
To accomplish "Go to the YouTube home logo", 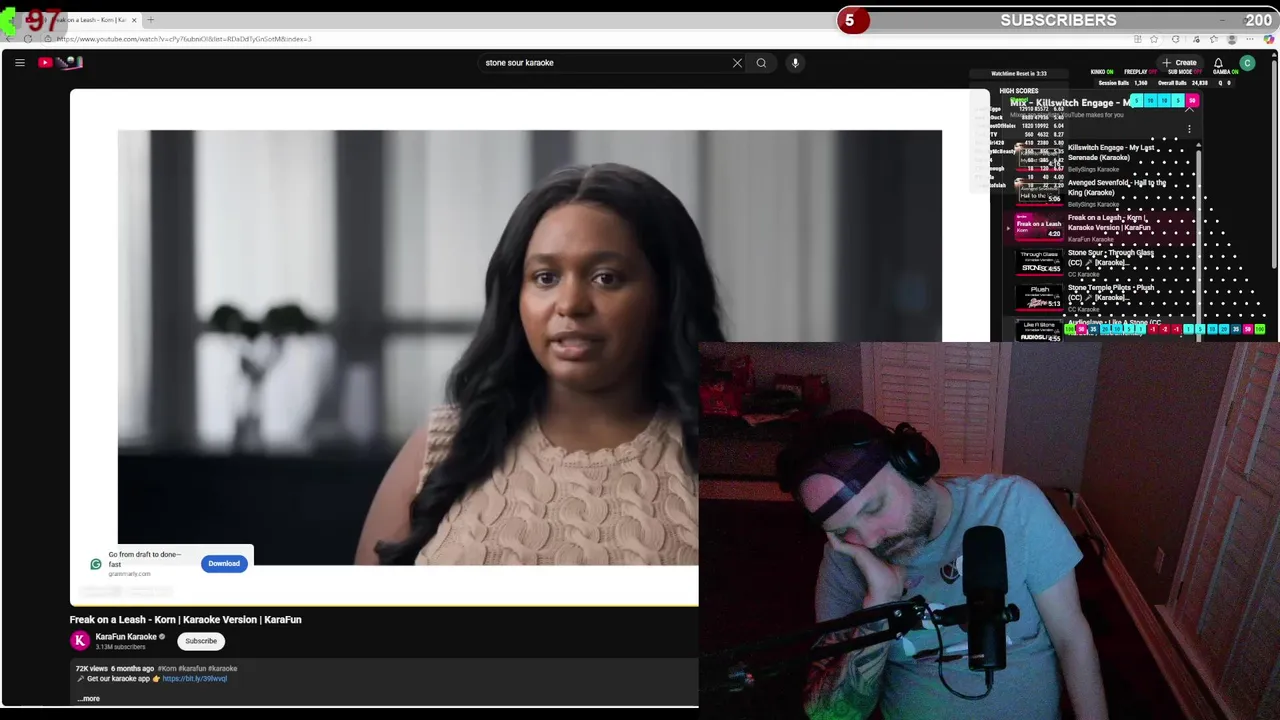I will point(61,62).
